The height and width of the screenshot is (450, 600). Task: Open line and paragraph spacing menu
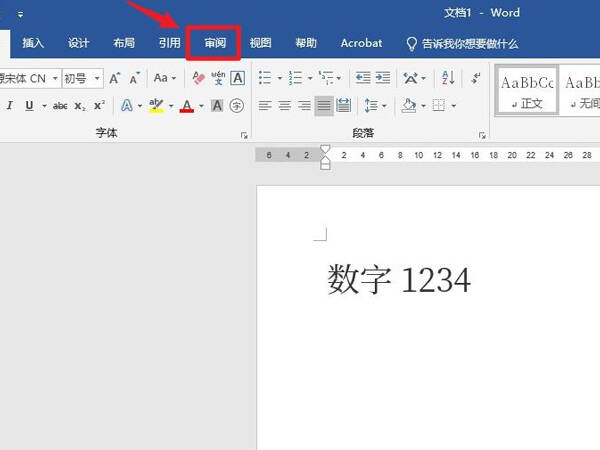[375, 106]
